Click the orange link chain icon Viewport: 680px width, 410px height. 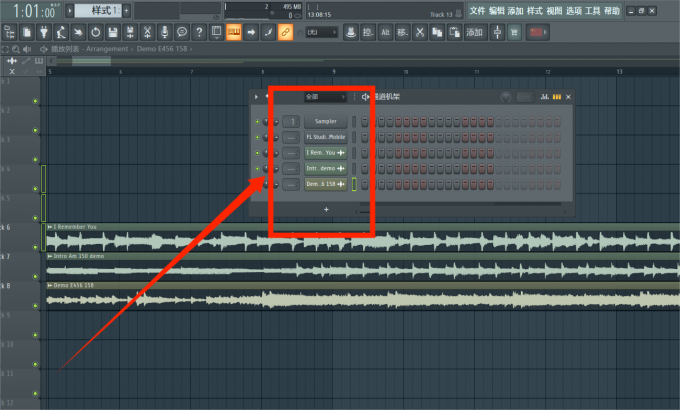coord(285,33)
